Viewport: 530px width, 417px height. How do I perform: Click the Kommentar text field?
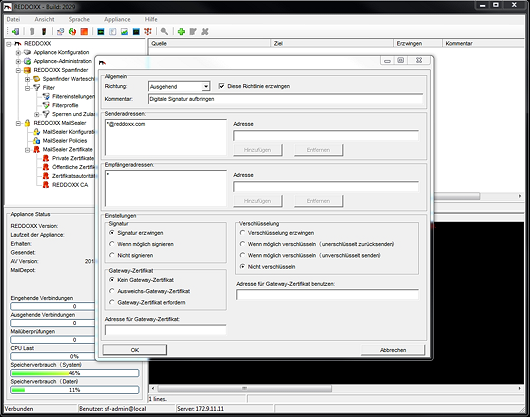(286, 99)
